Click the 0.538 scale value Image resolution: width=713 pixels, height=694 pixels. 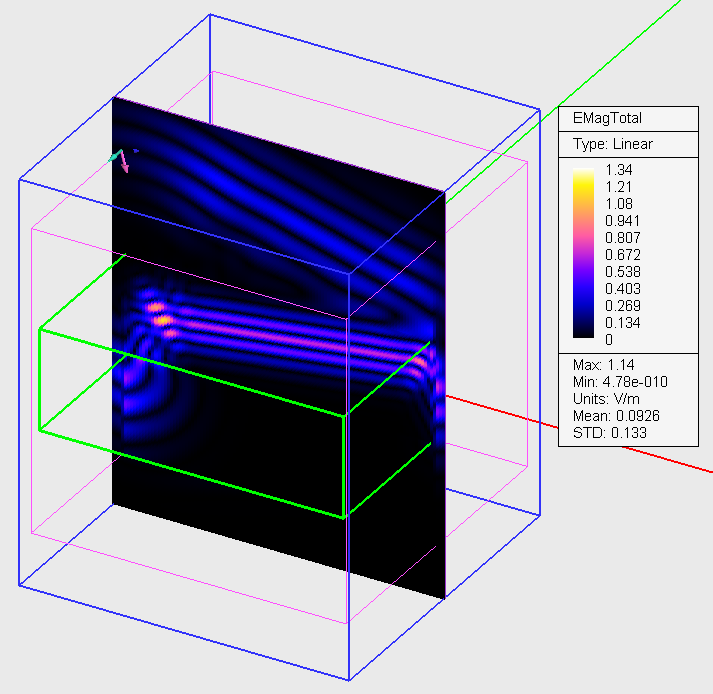pos(623,272)
